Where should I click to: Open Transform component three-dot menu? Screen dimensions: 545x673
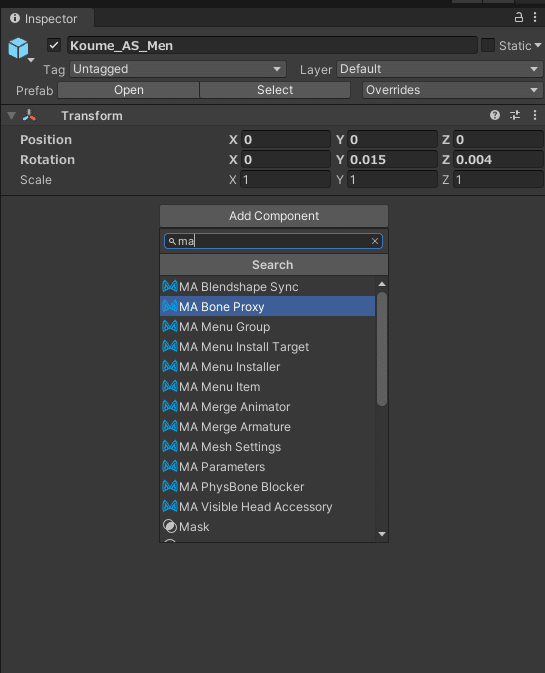click(x=535, y=115)
